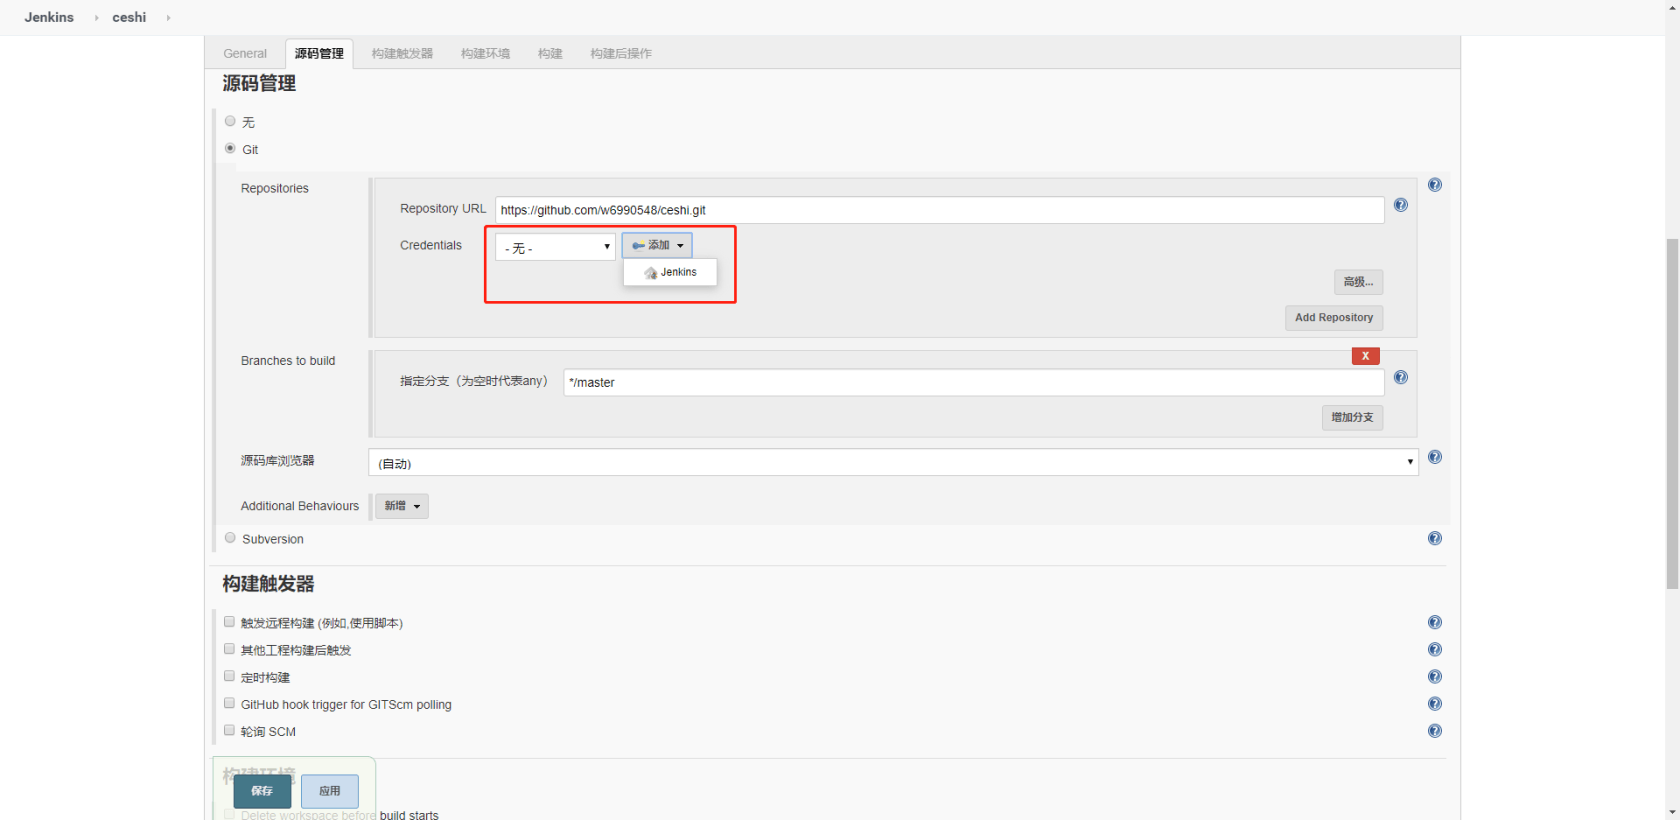The image size is (1680, 820).
Task: Click the */master branch input field
Action: click(974, 382)
